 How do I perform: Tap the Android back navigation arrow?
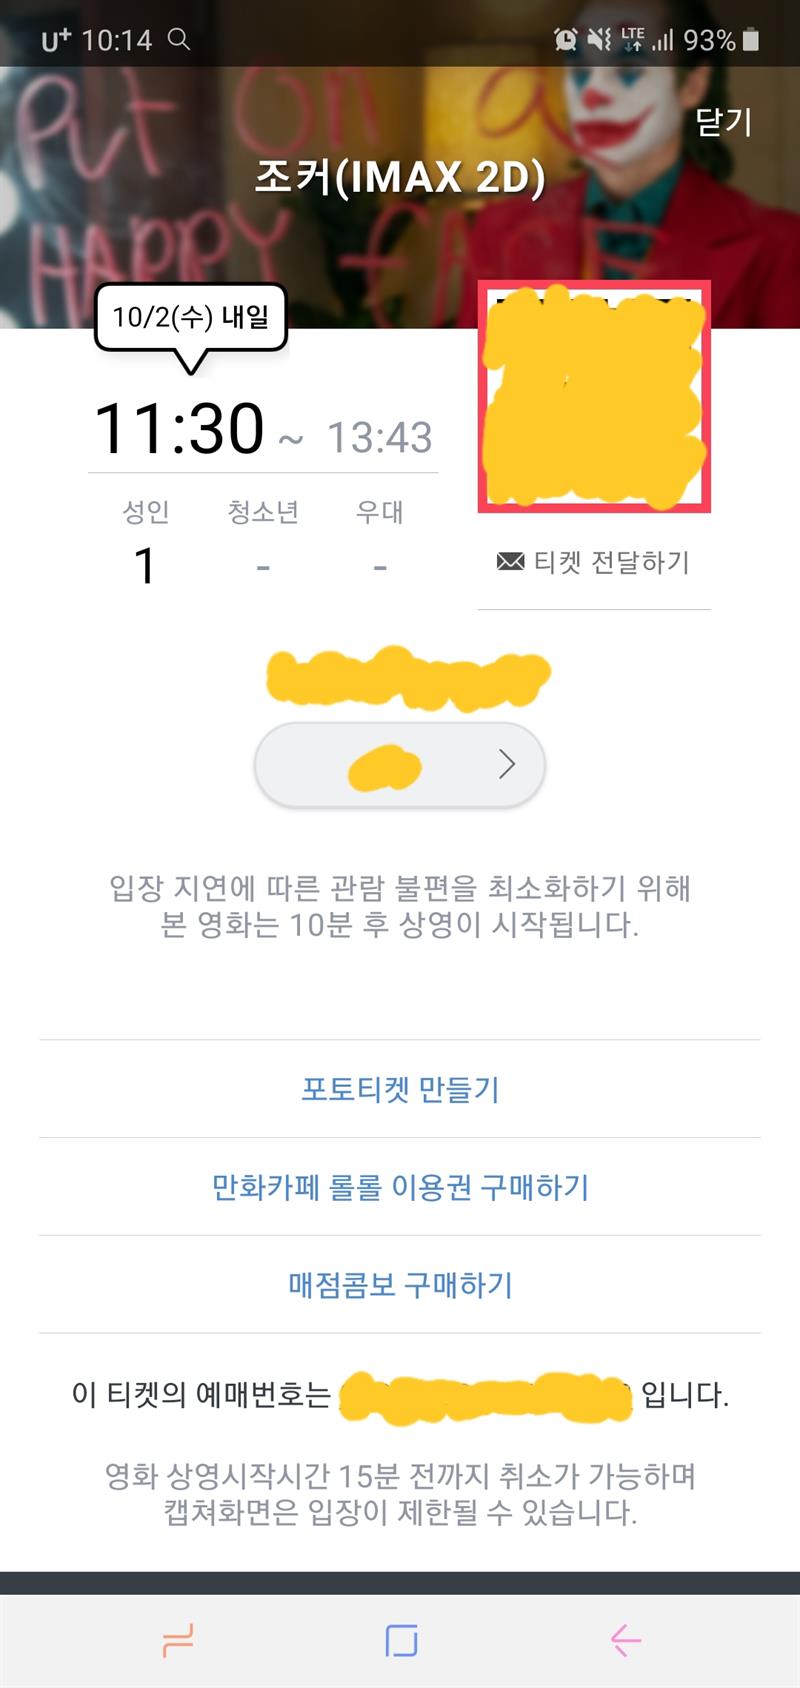[x=626, y=1640]
